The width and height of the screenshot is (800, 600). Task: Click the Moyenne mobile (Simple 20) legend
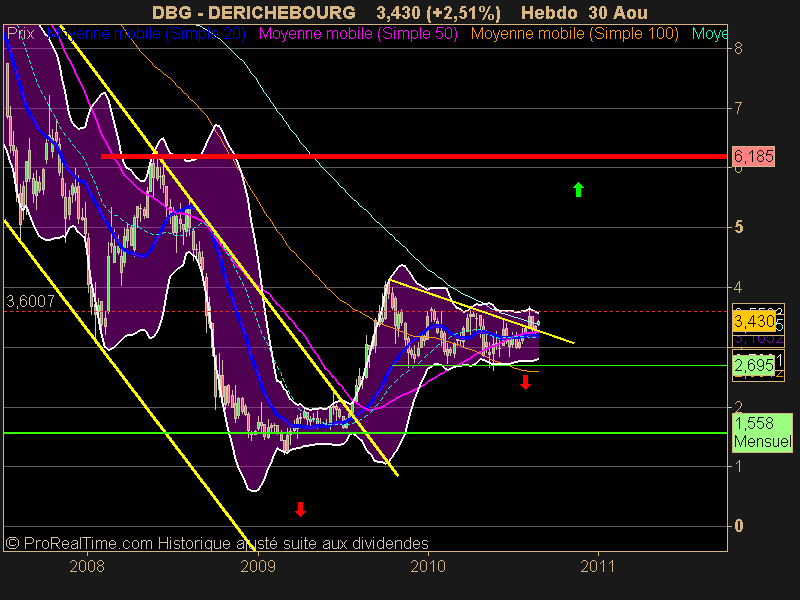(x=146, y=34)
